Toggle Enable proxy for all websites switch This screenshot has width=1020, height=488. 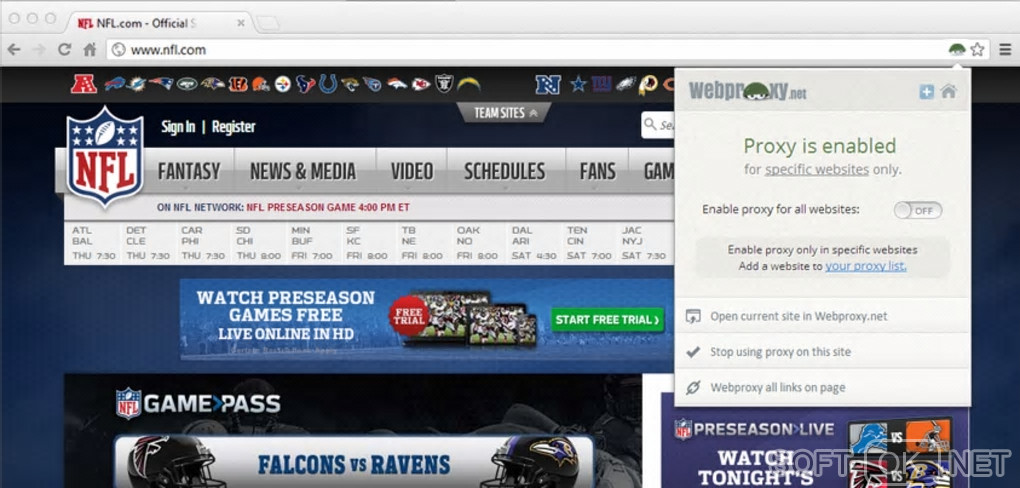918,210
